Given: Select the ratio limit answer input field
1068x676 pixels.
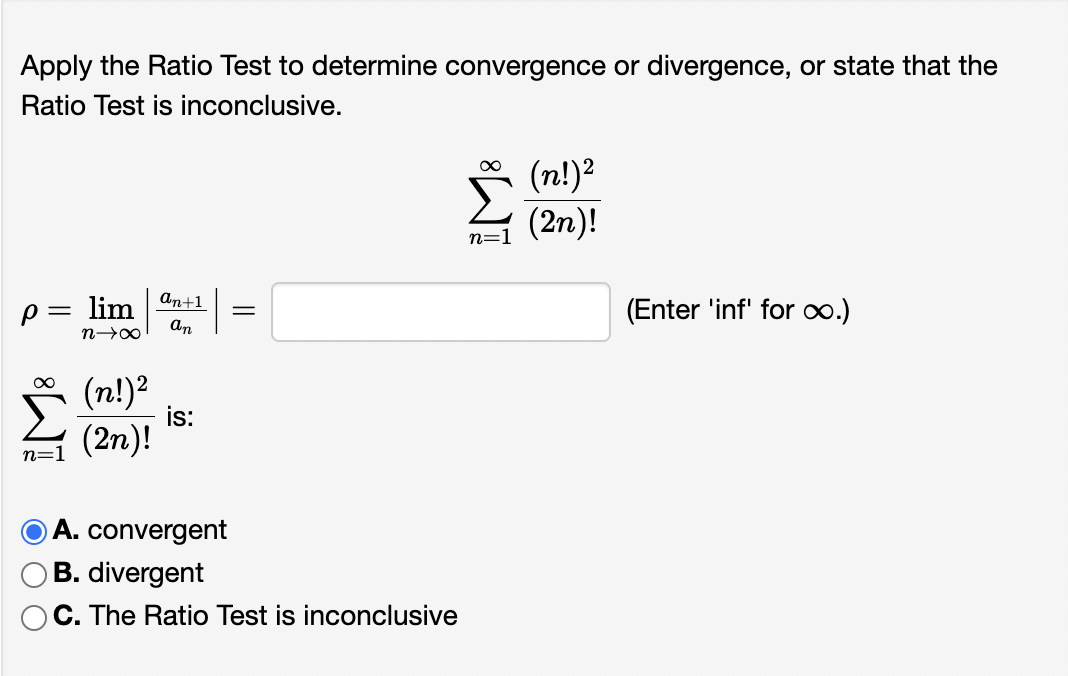Looking at the screenshot, I should pos(440,312).
